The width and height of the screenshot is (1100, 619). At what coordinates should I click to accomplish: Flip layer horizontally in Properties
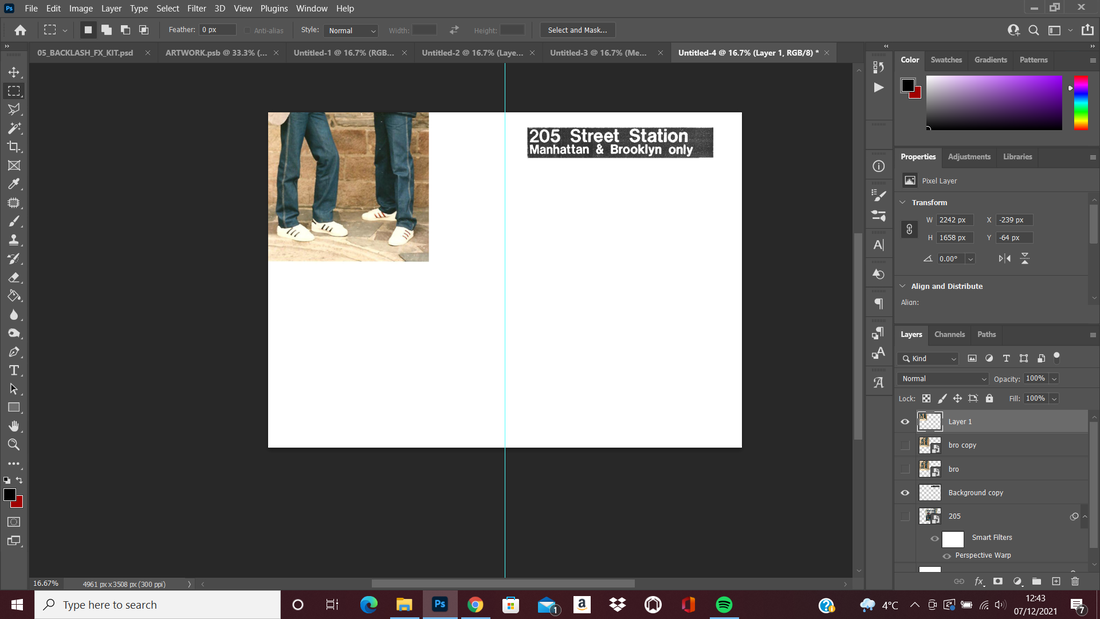coord(1005,258)
